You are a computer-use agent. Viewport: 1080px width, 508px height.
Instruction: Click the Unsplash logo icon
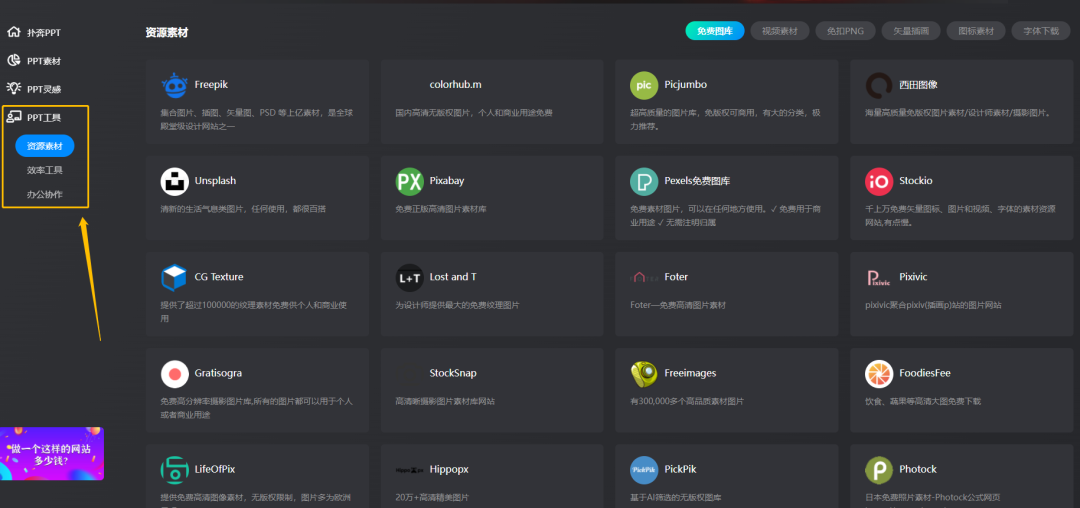[174, 181]
